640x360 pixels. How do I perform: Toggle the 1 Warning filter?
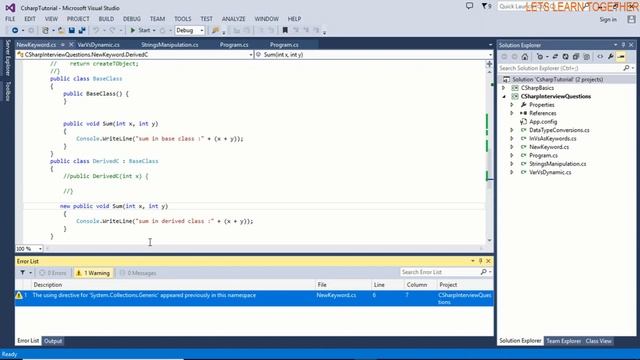tap(93, 273)
